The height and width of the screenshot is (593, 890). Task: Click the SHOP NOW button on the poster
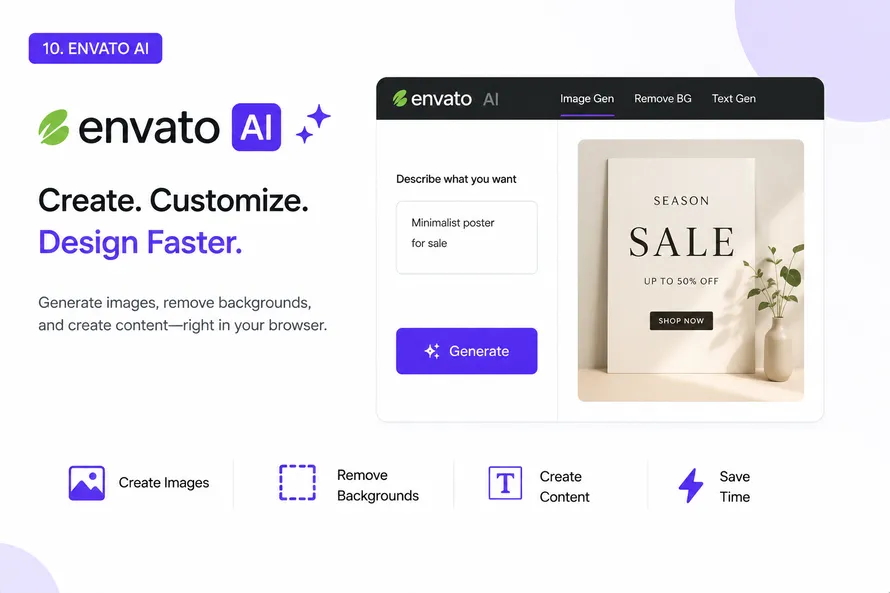[681, 321]
